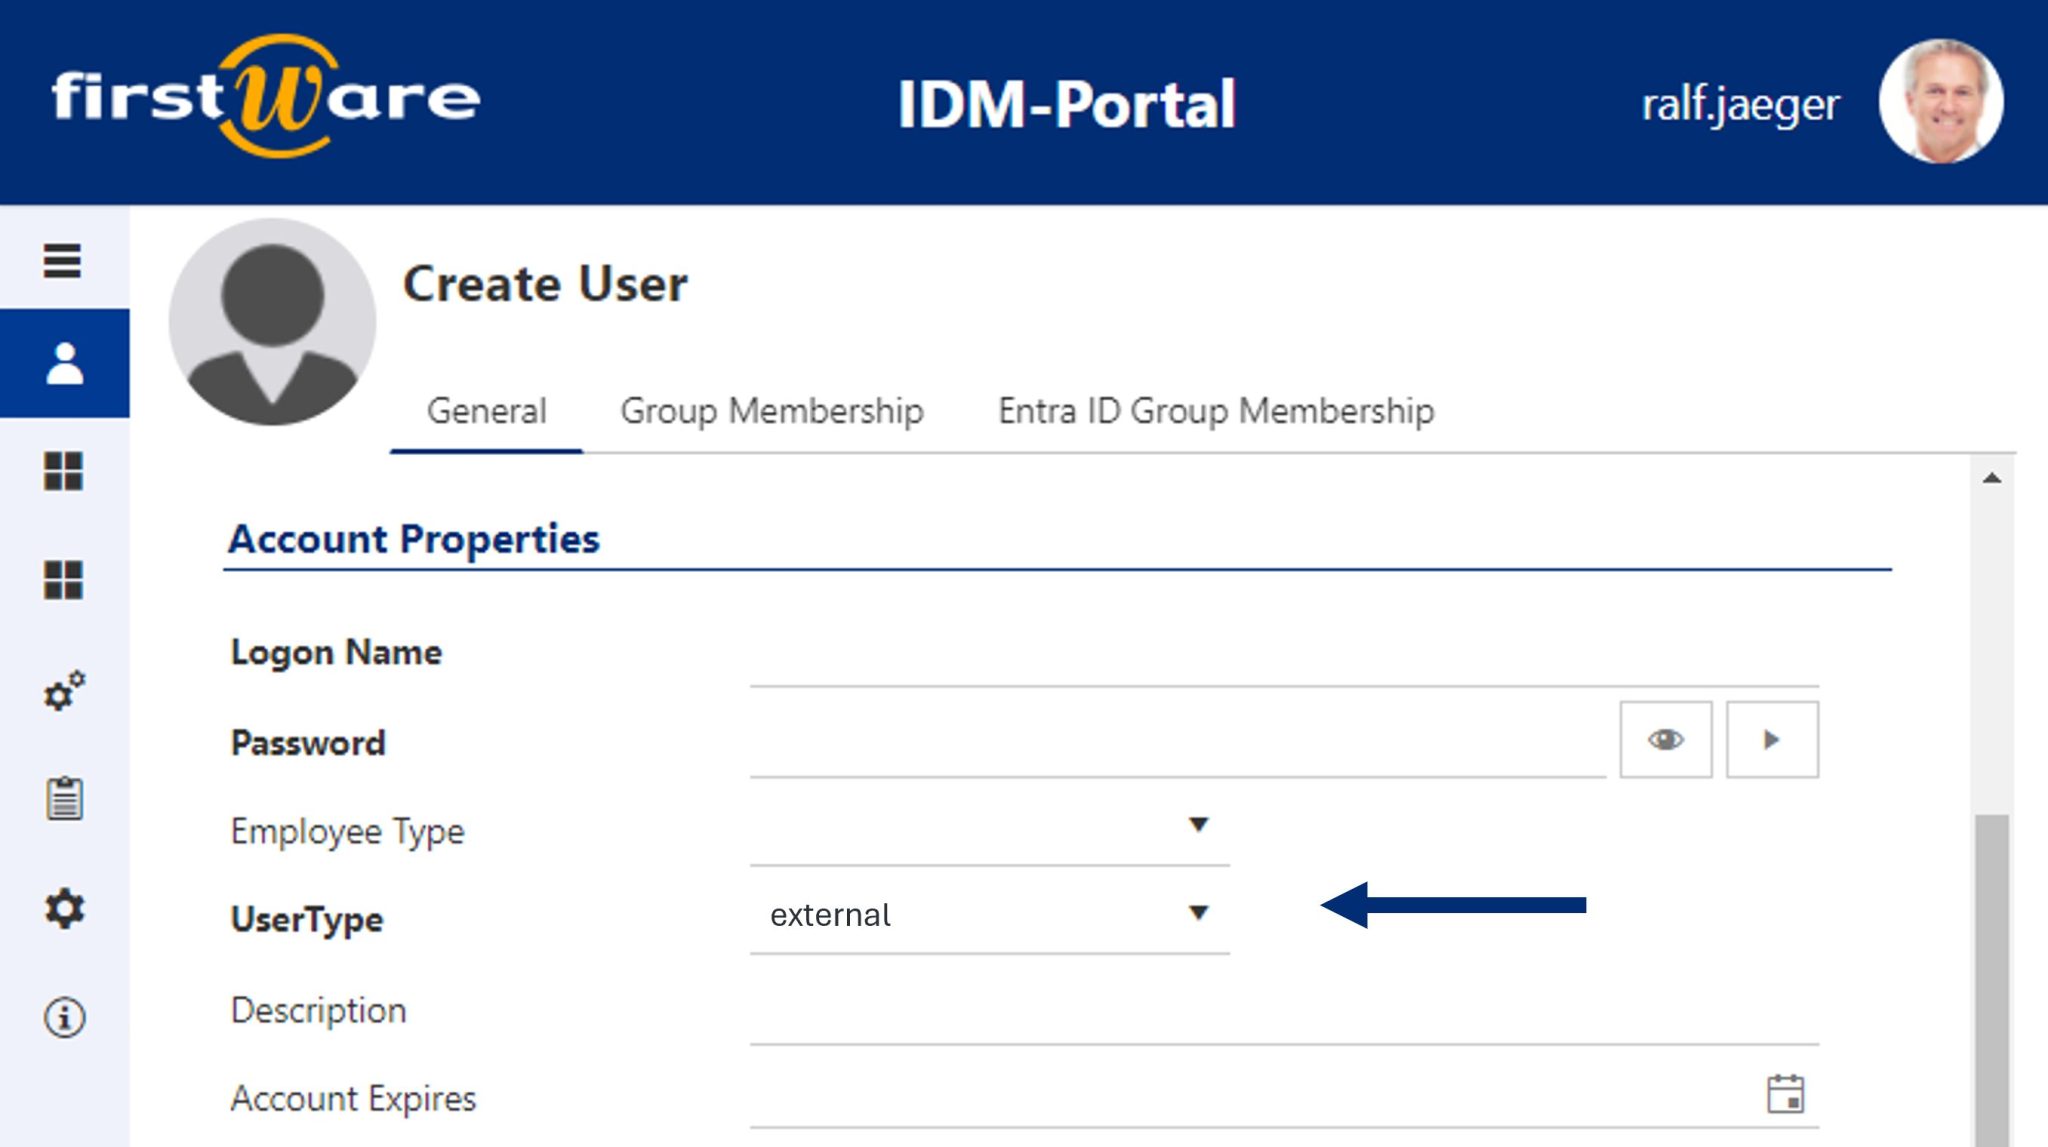Click the generate password arrow button
The height and width of the screenshot is (1147, 2048).
1772,739
